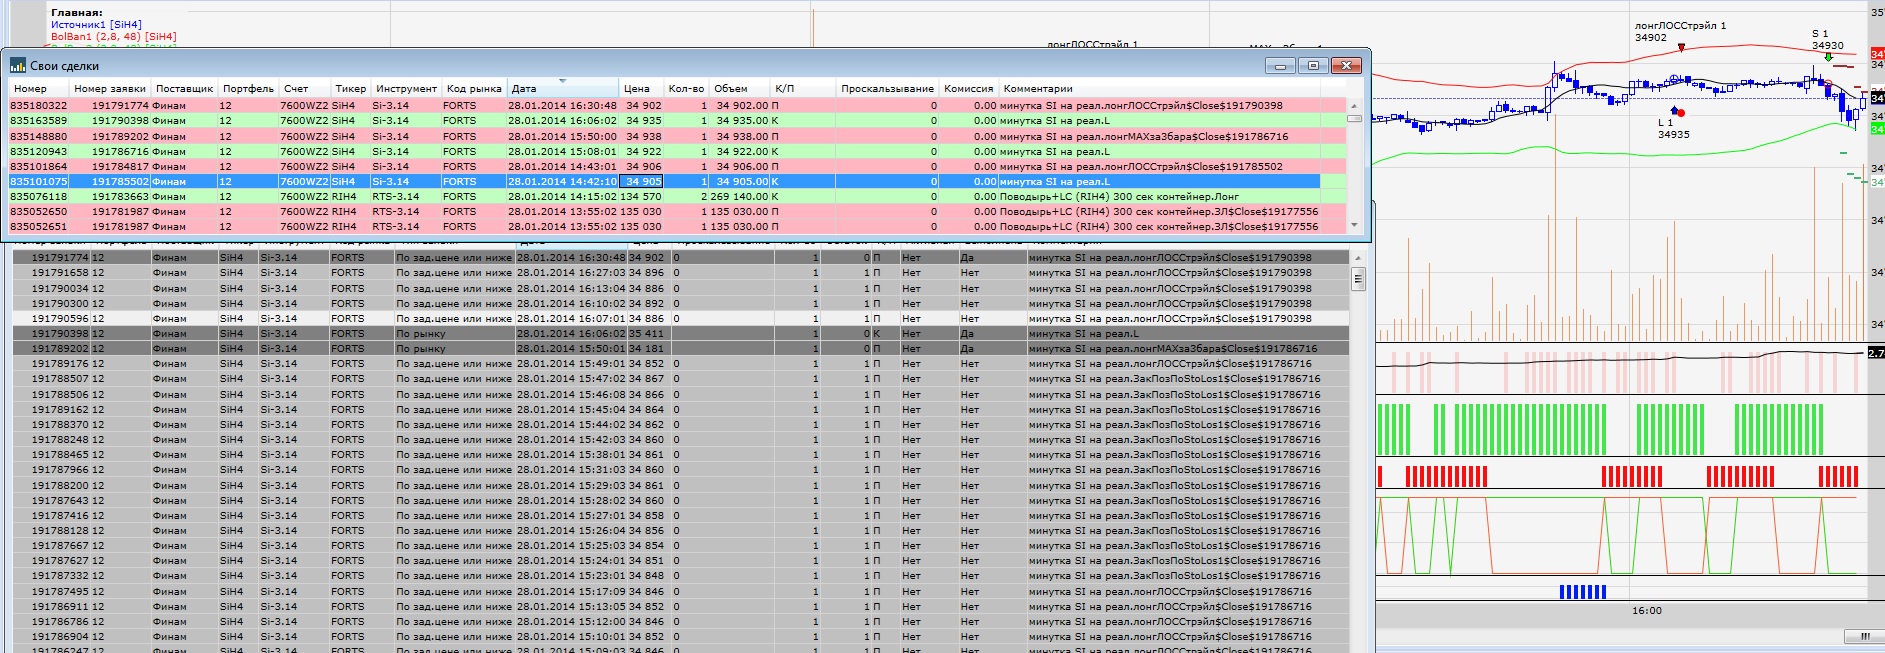Select order 191790034 in the orders table
1885x653 pixels.
680,288
